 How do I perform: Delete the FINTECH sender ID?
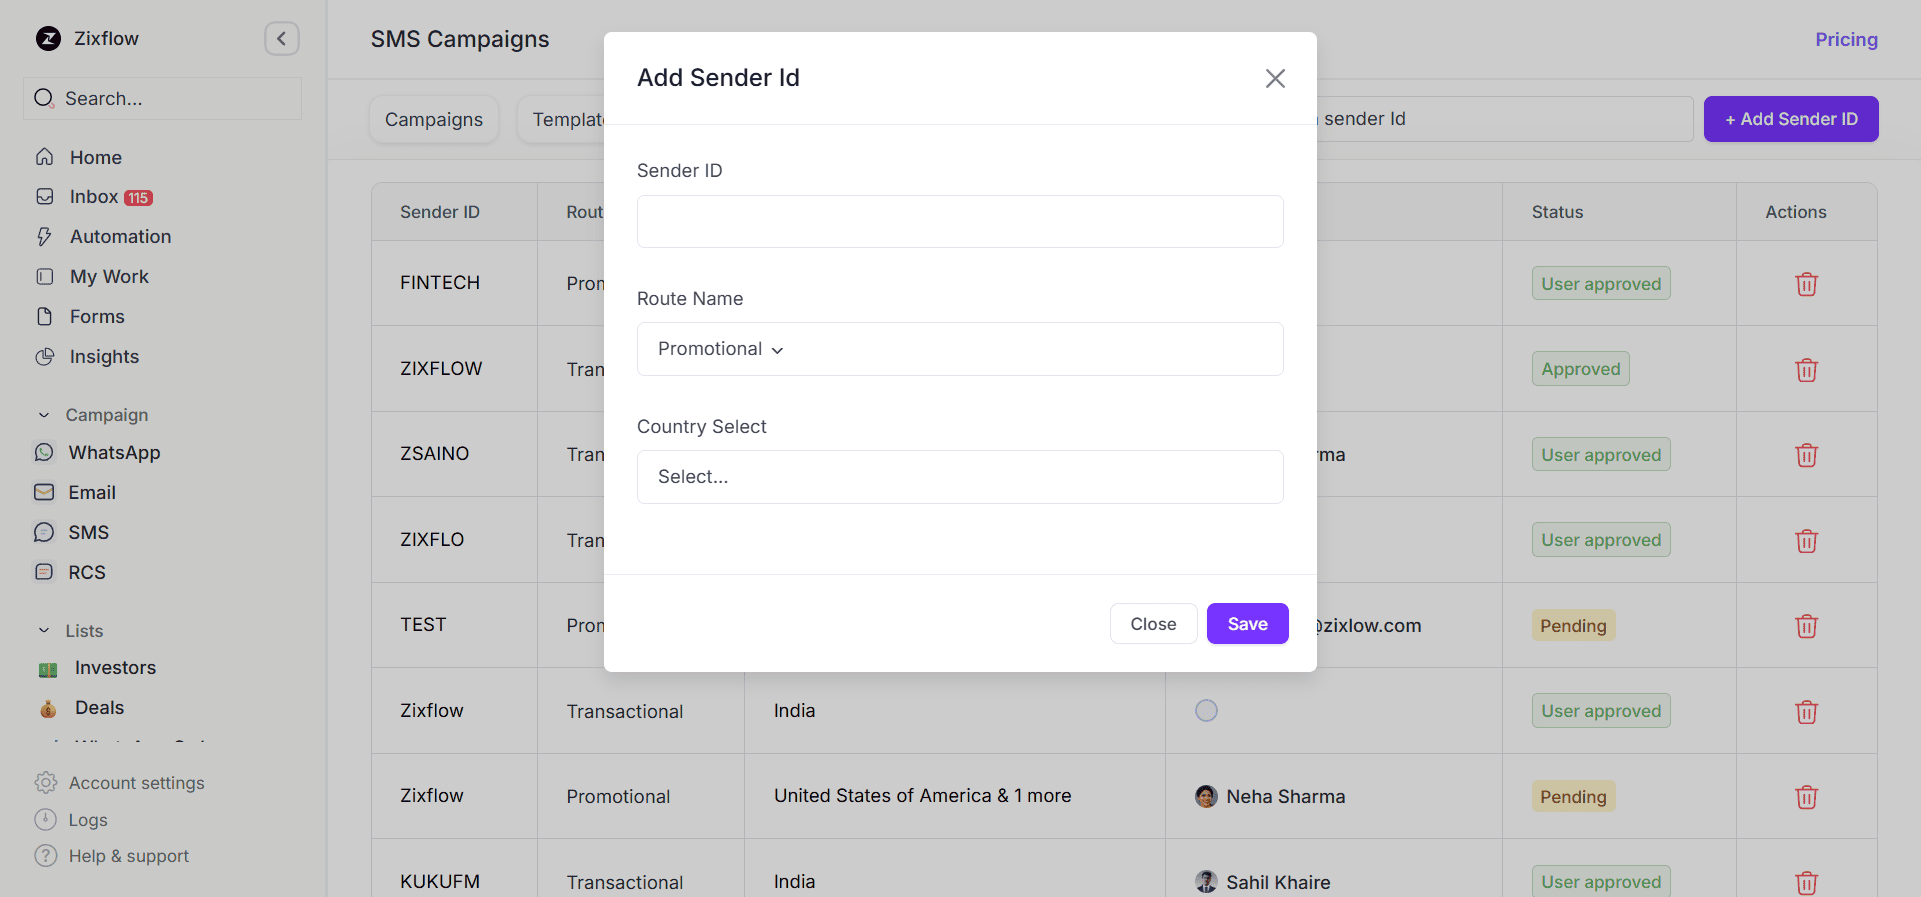(x=1806, y=284)
